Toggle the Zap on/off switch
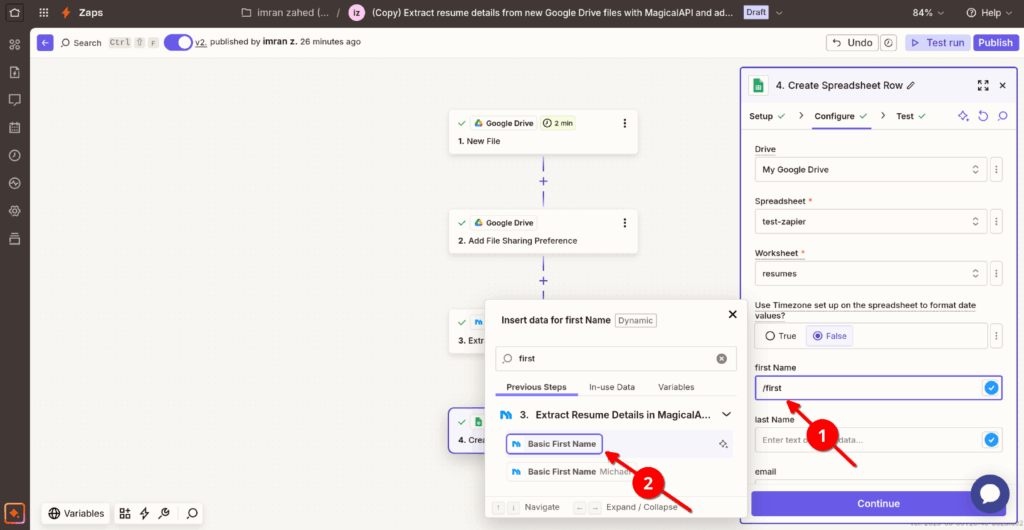The width and height of the screenshot is (1024, 530). [x=178, y=42]
